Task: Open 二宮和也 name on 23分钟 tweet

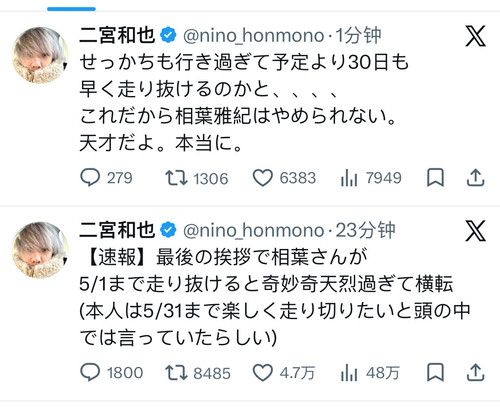Action: click(117, 230)
